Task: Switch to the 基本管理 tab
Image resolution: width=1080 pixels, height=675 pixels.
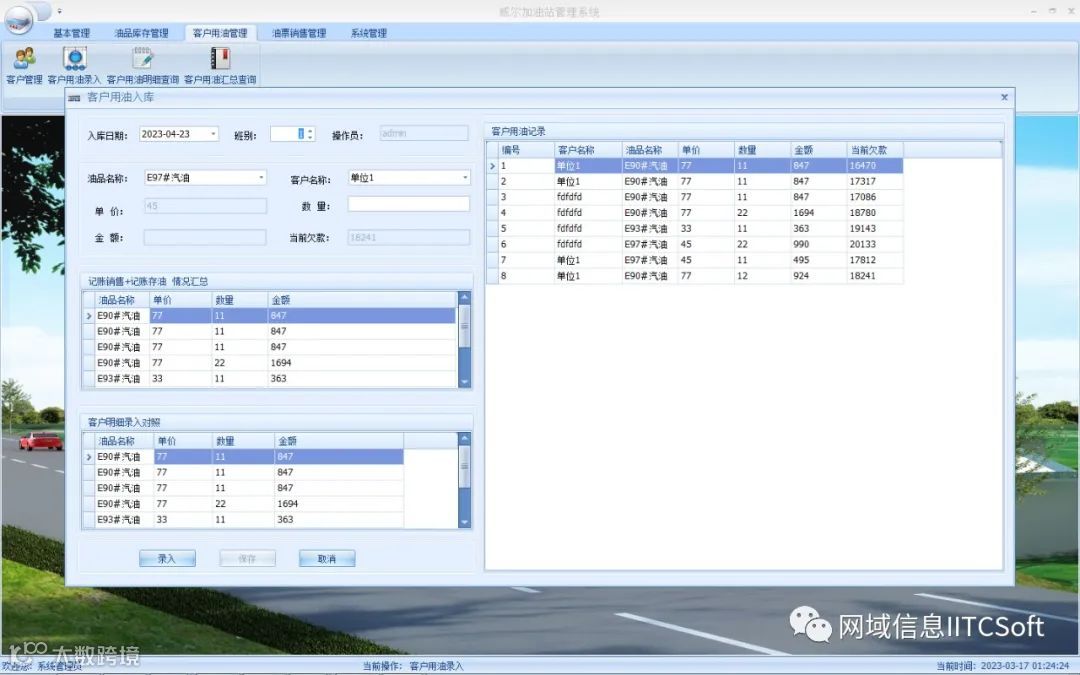Action: [72, 33]
